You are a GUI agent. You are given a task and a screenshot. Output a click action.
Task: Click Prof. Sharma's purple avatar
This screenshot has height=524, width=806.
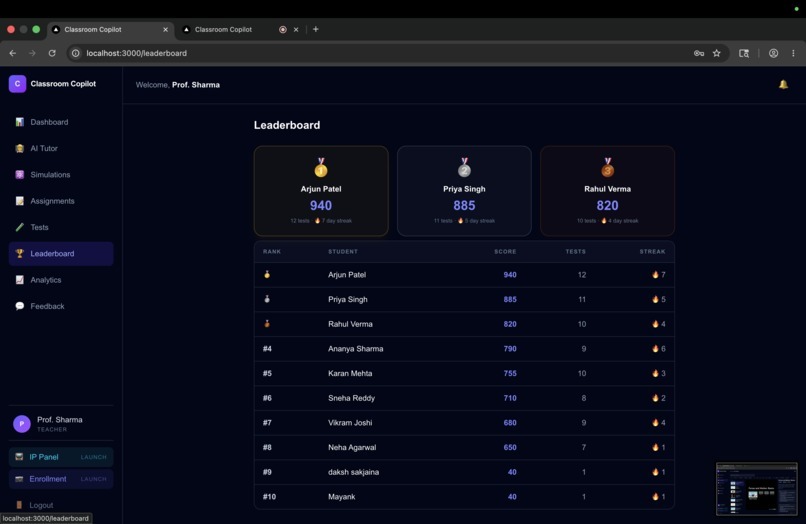22,424
